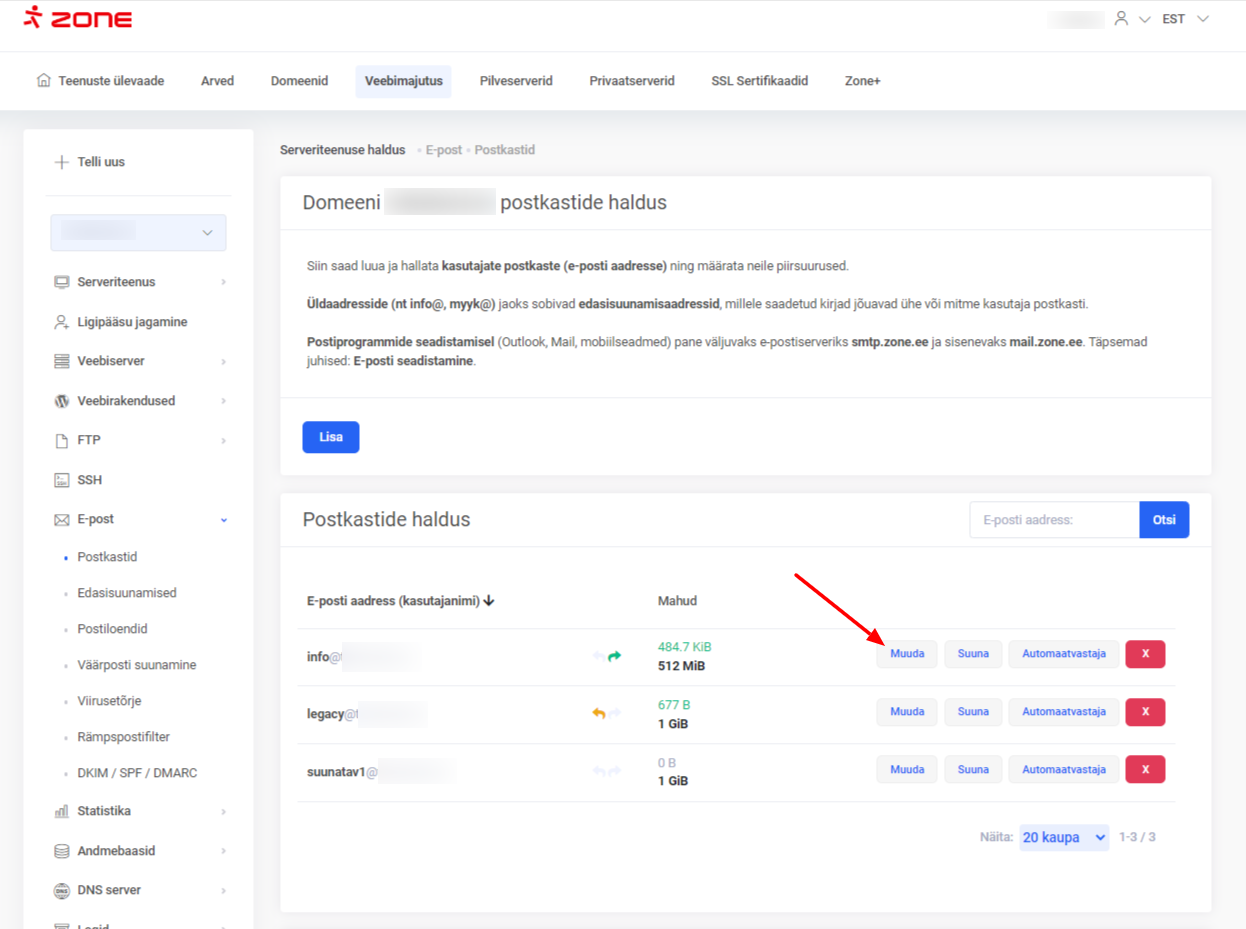Collapse the E-post sidebar section
Screen dimensions: 1246x929
click(223, 520)
